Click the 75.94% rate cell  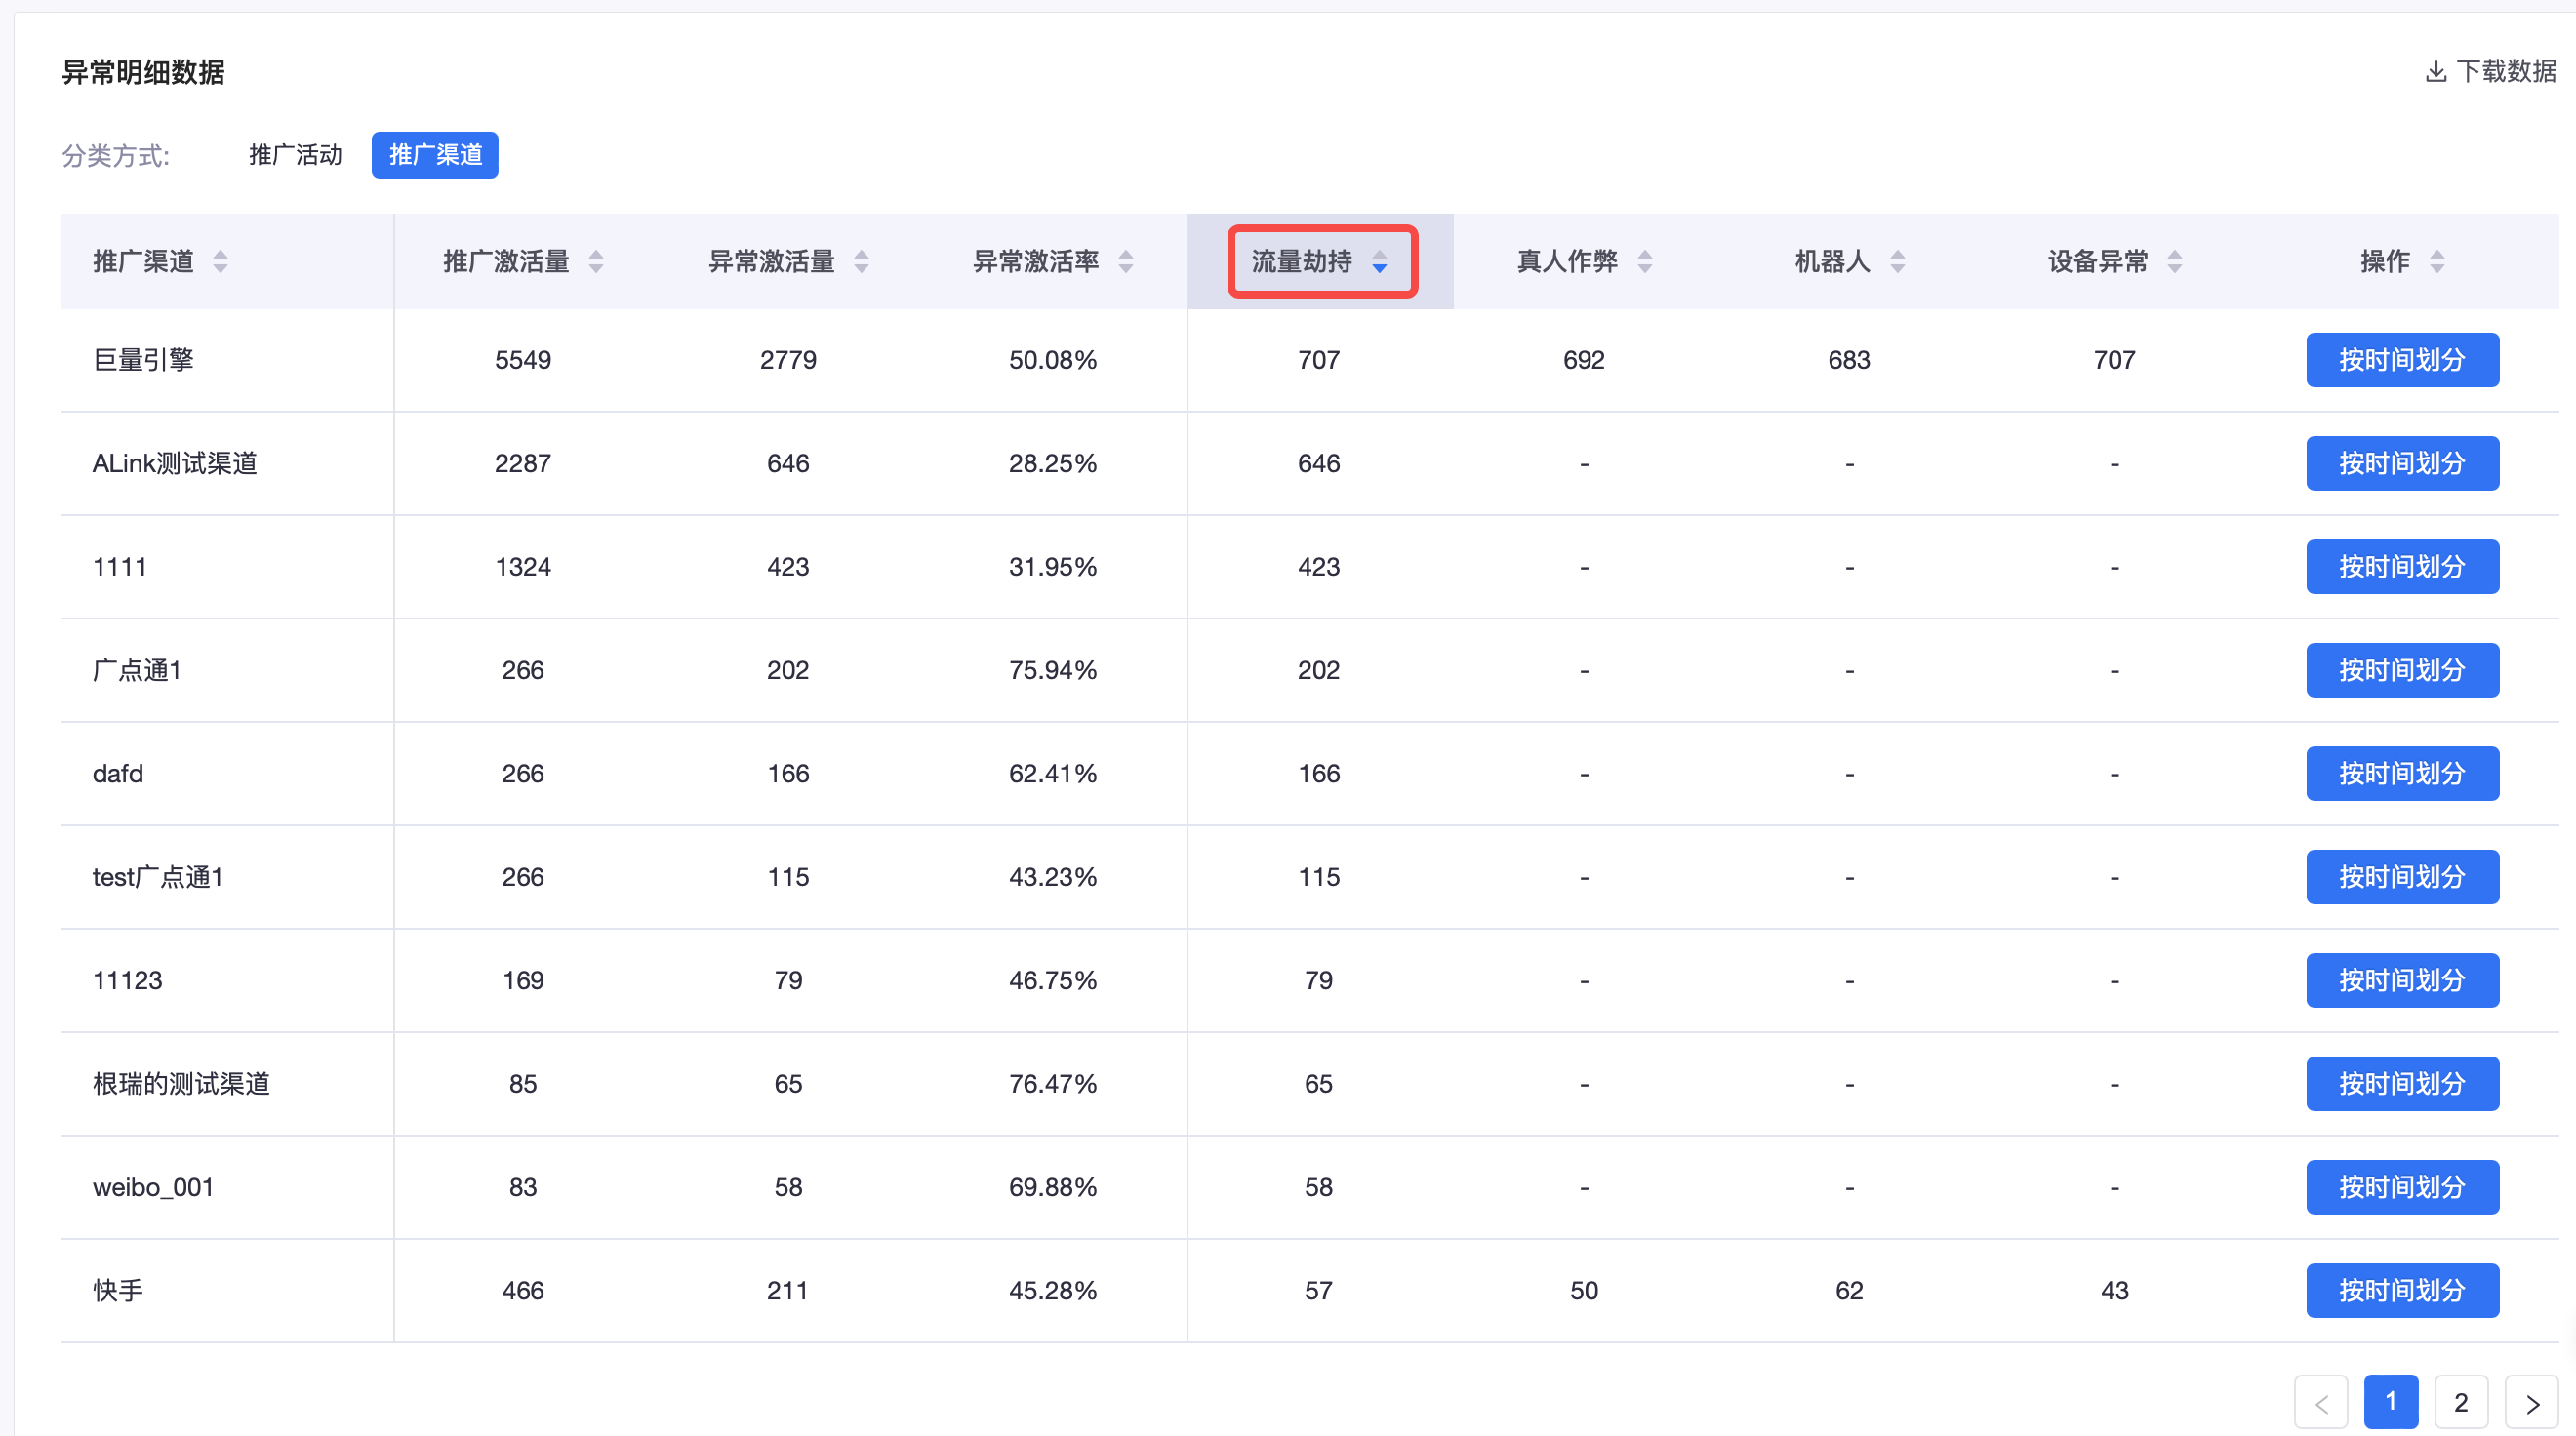pyautogui.click(x=1053, y=670)
